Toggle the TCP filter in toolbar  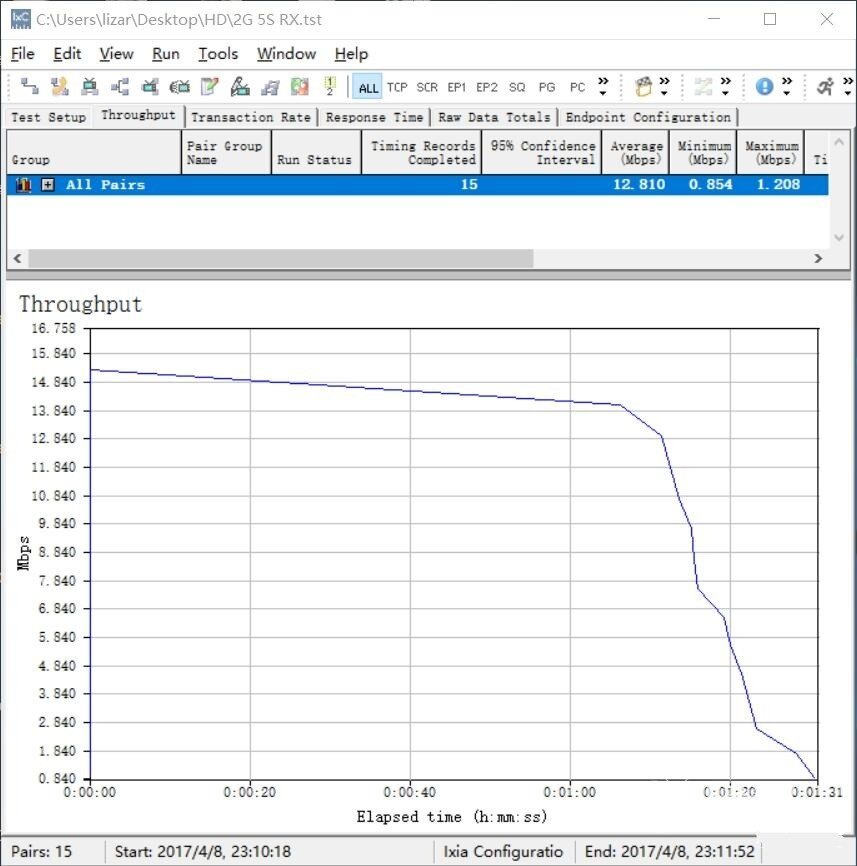397,87
